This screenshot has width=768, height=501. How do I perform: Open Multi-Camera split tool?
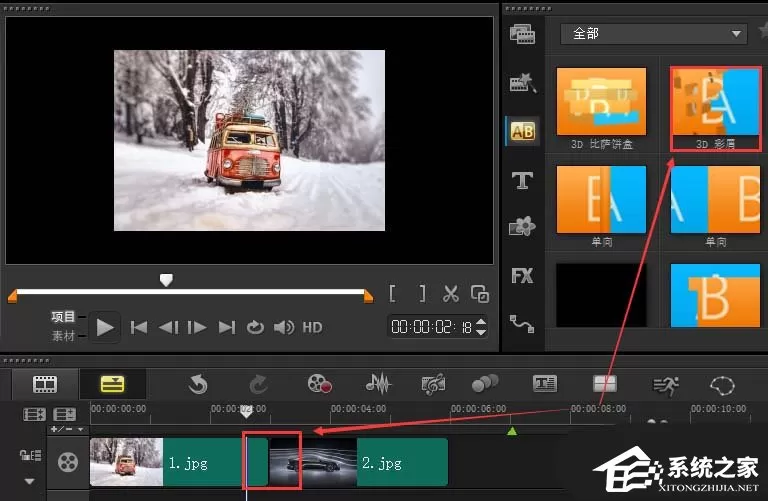pyautogui.click(x=604, y=384)
